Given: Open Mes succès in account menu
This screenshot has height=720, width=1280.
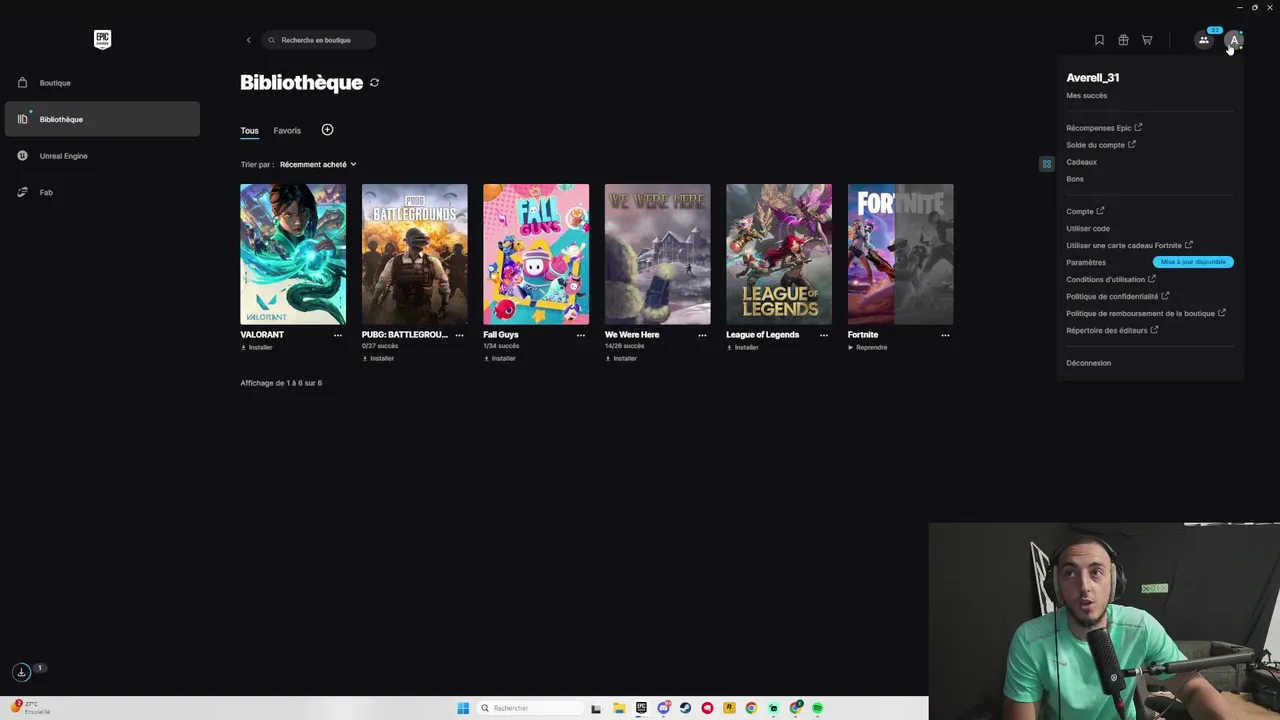Looking at the screenshot, I should pyautogui.click(x=1087, y=96).
